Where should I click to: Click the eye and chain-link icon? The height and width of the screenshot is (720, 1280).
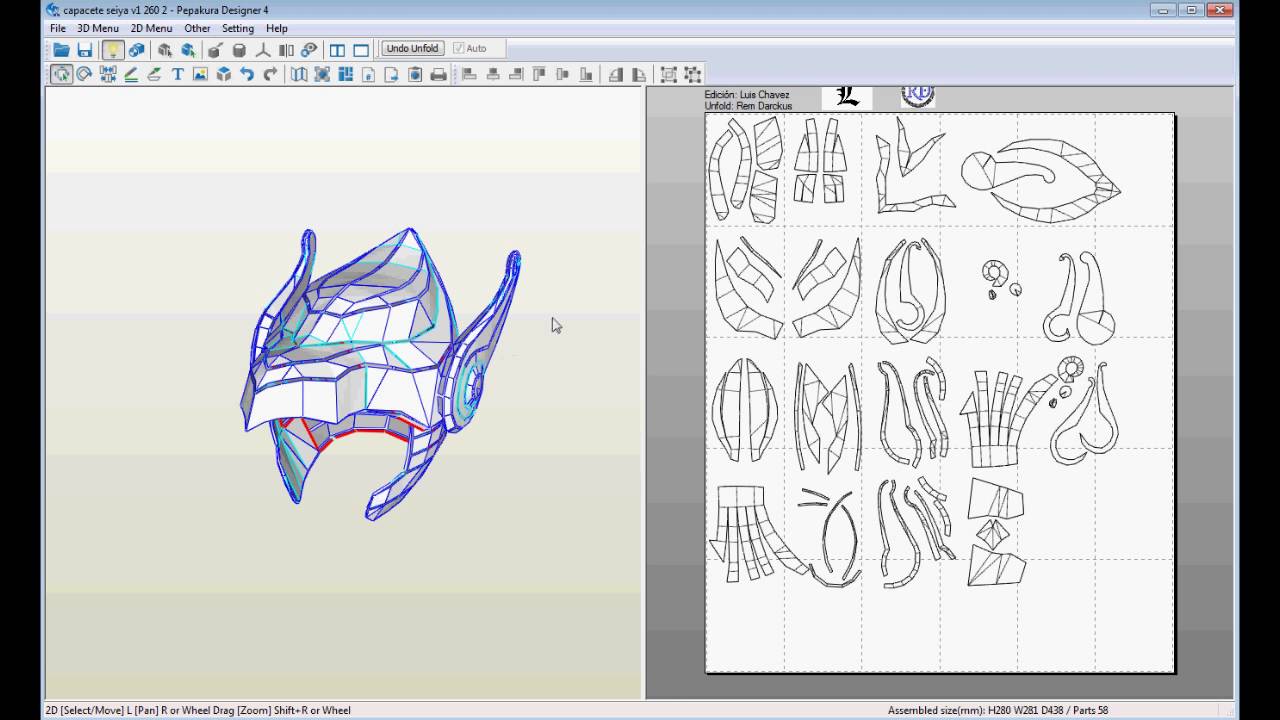pos(309,49)
